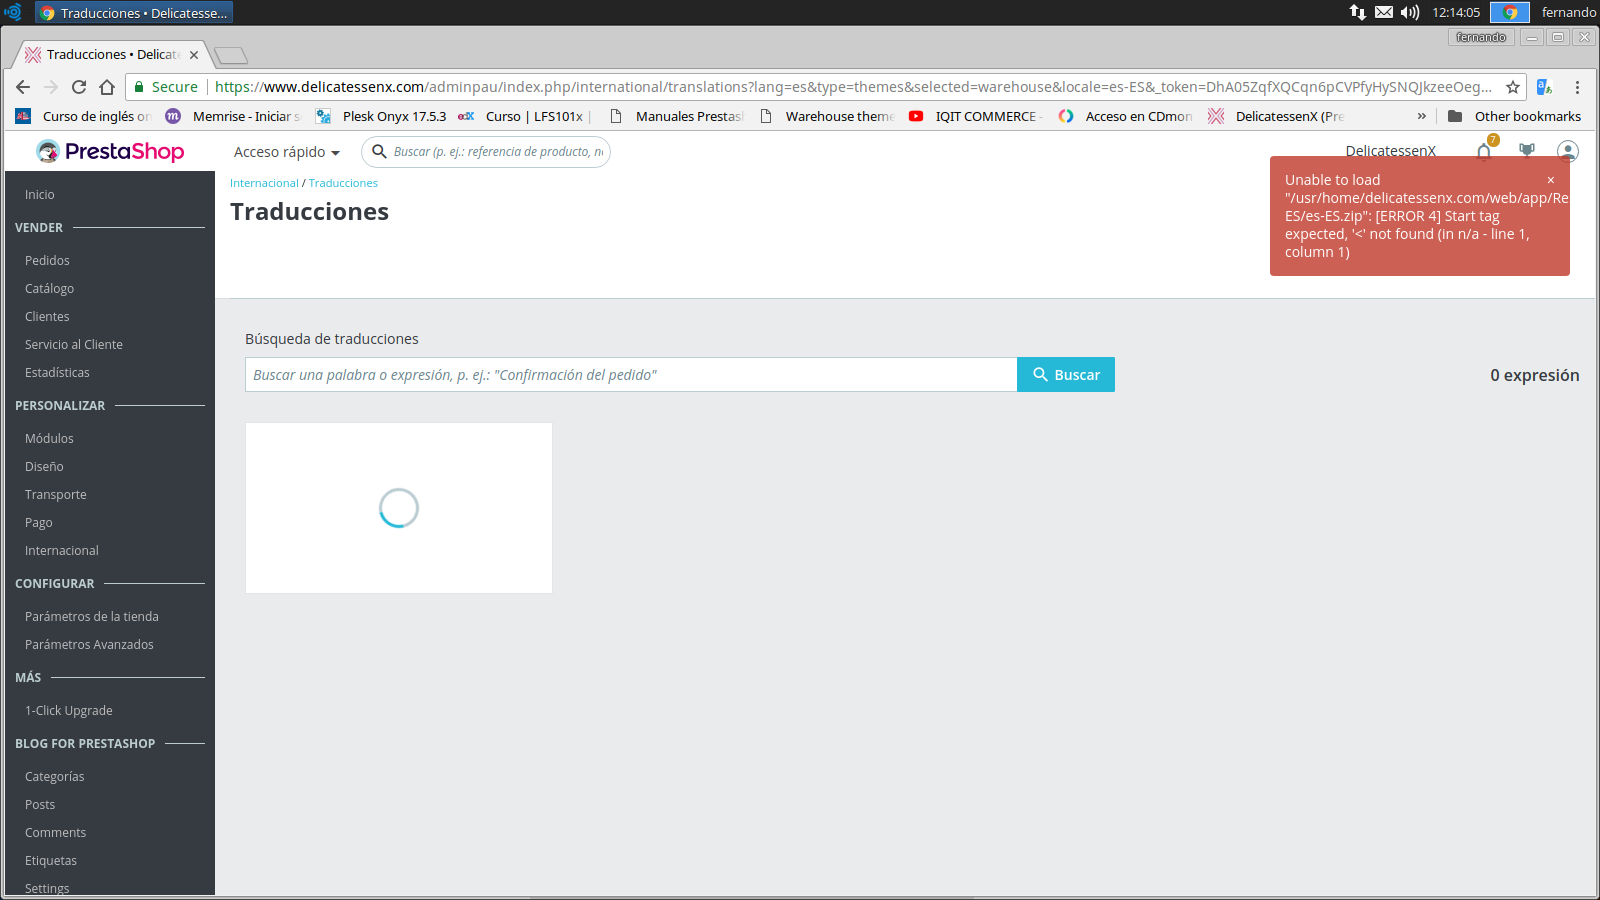Open the DelicatessenX bookmark
1600x900 pixels.
(x=1276, y=116)
